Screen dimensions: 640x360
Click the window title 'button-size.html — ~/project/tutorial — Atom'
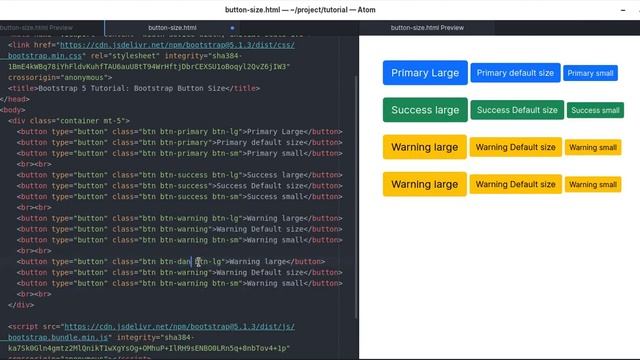point(300,10)
